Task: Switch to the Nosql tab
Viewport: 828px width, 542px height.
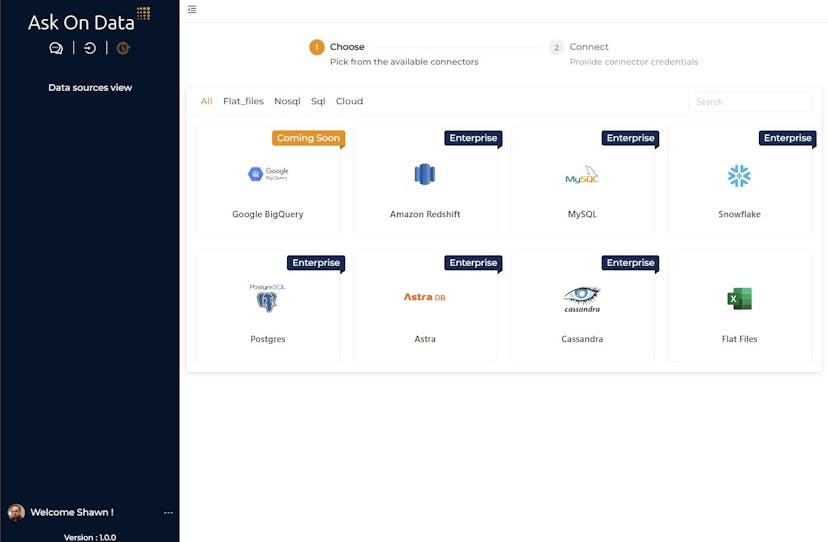Action: click(287, 101)
